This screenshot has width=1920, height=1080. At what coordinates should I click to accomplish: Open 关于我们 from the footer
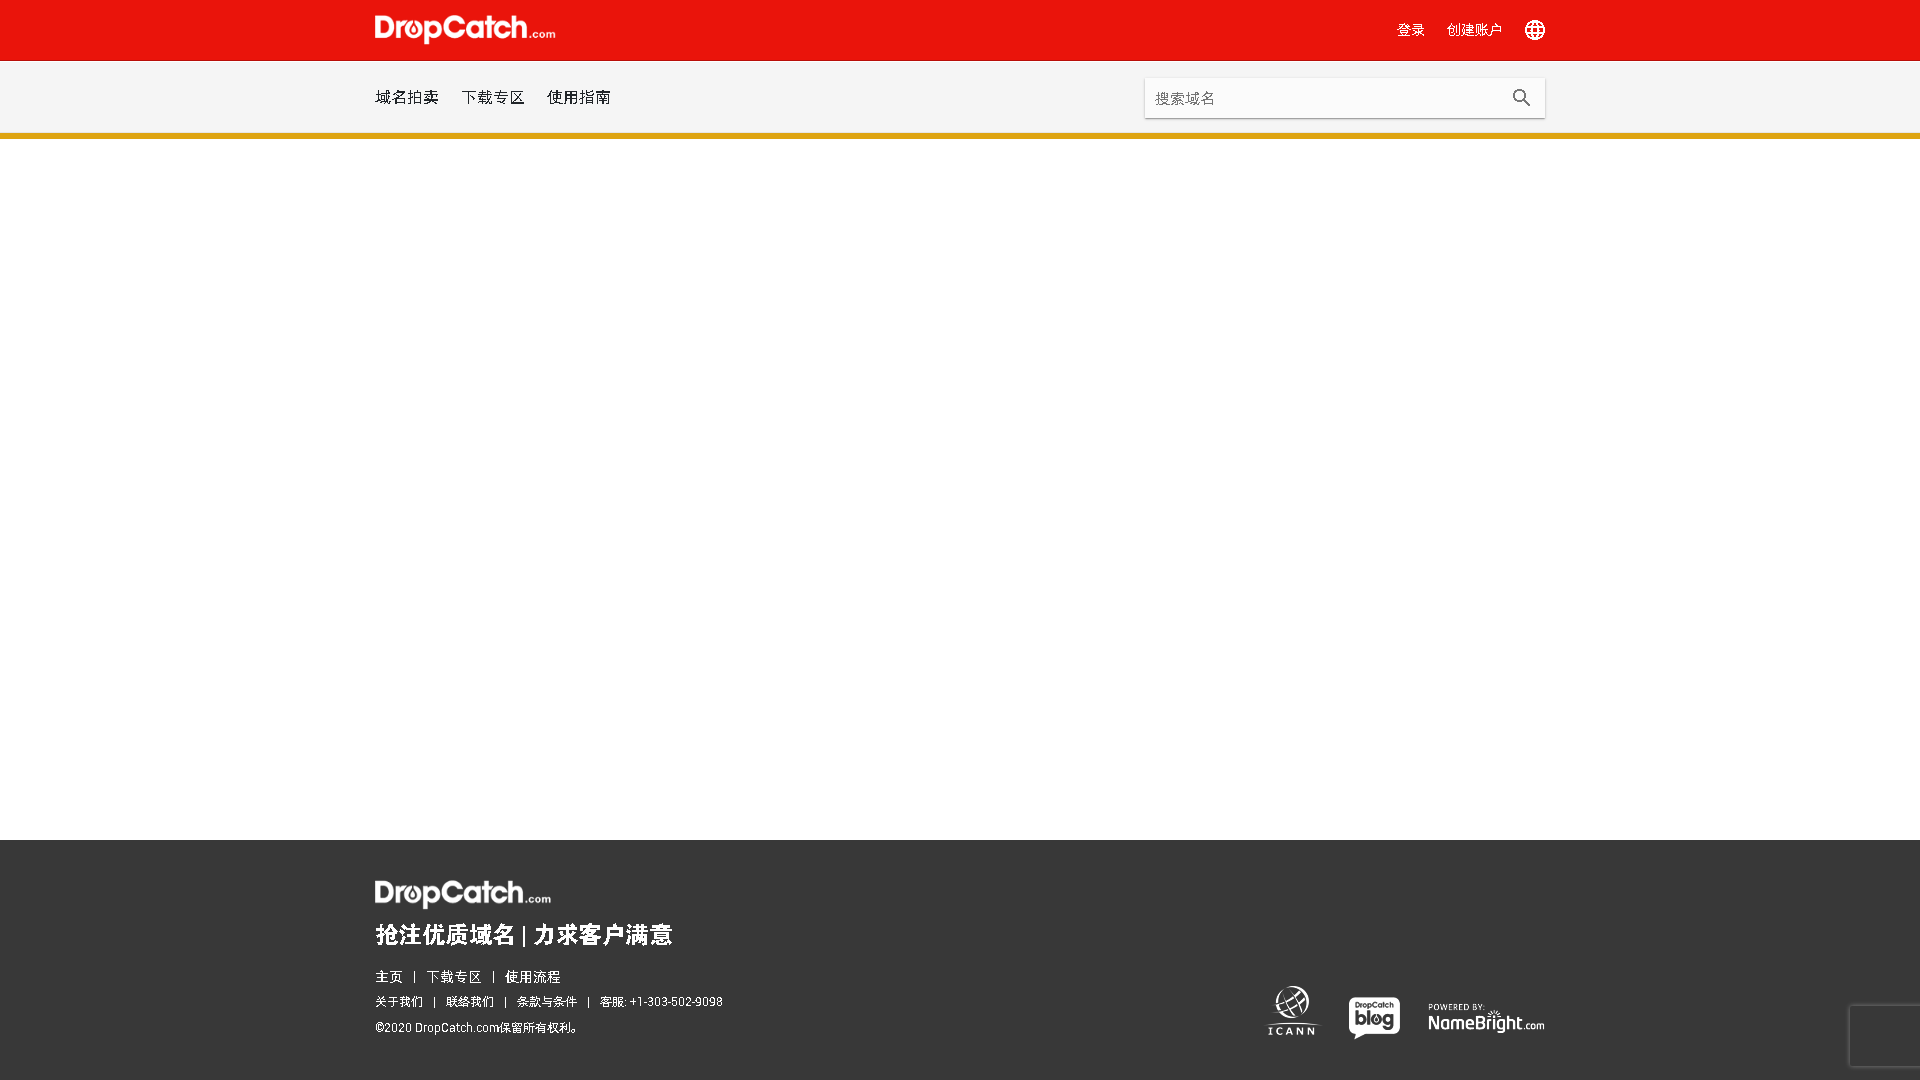click(399, 1001)
